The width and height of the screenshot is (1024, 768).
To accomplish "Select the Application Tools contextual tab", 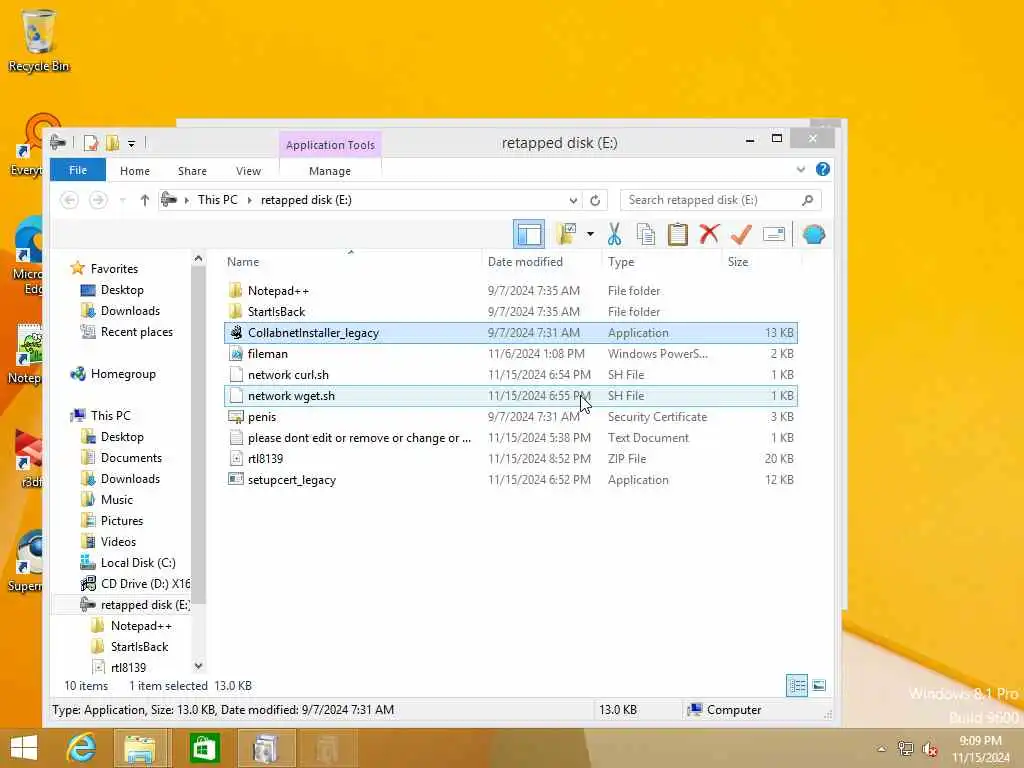I will tap(330, 145).
